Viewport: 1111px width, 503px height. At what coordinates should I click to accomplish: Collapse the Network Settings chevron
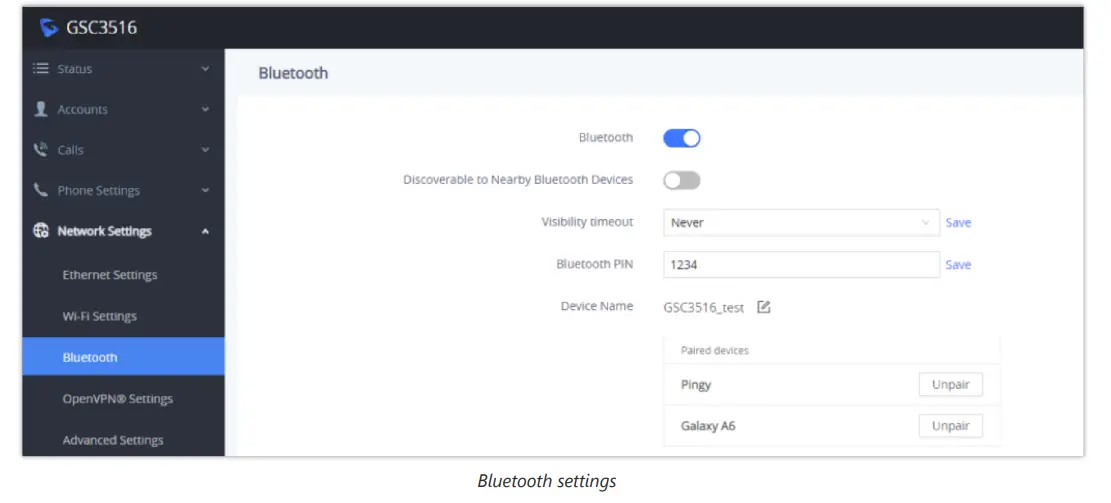point(205,231)
